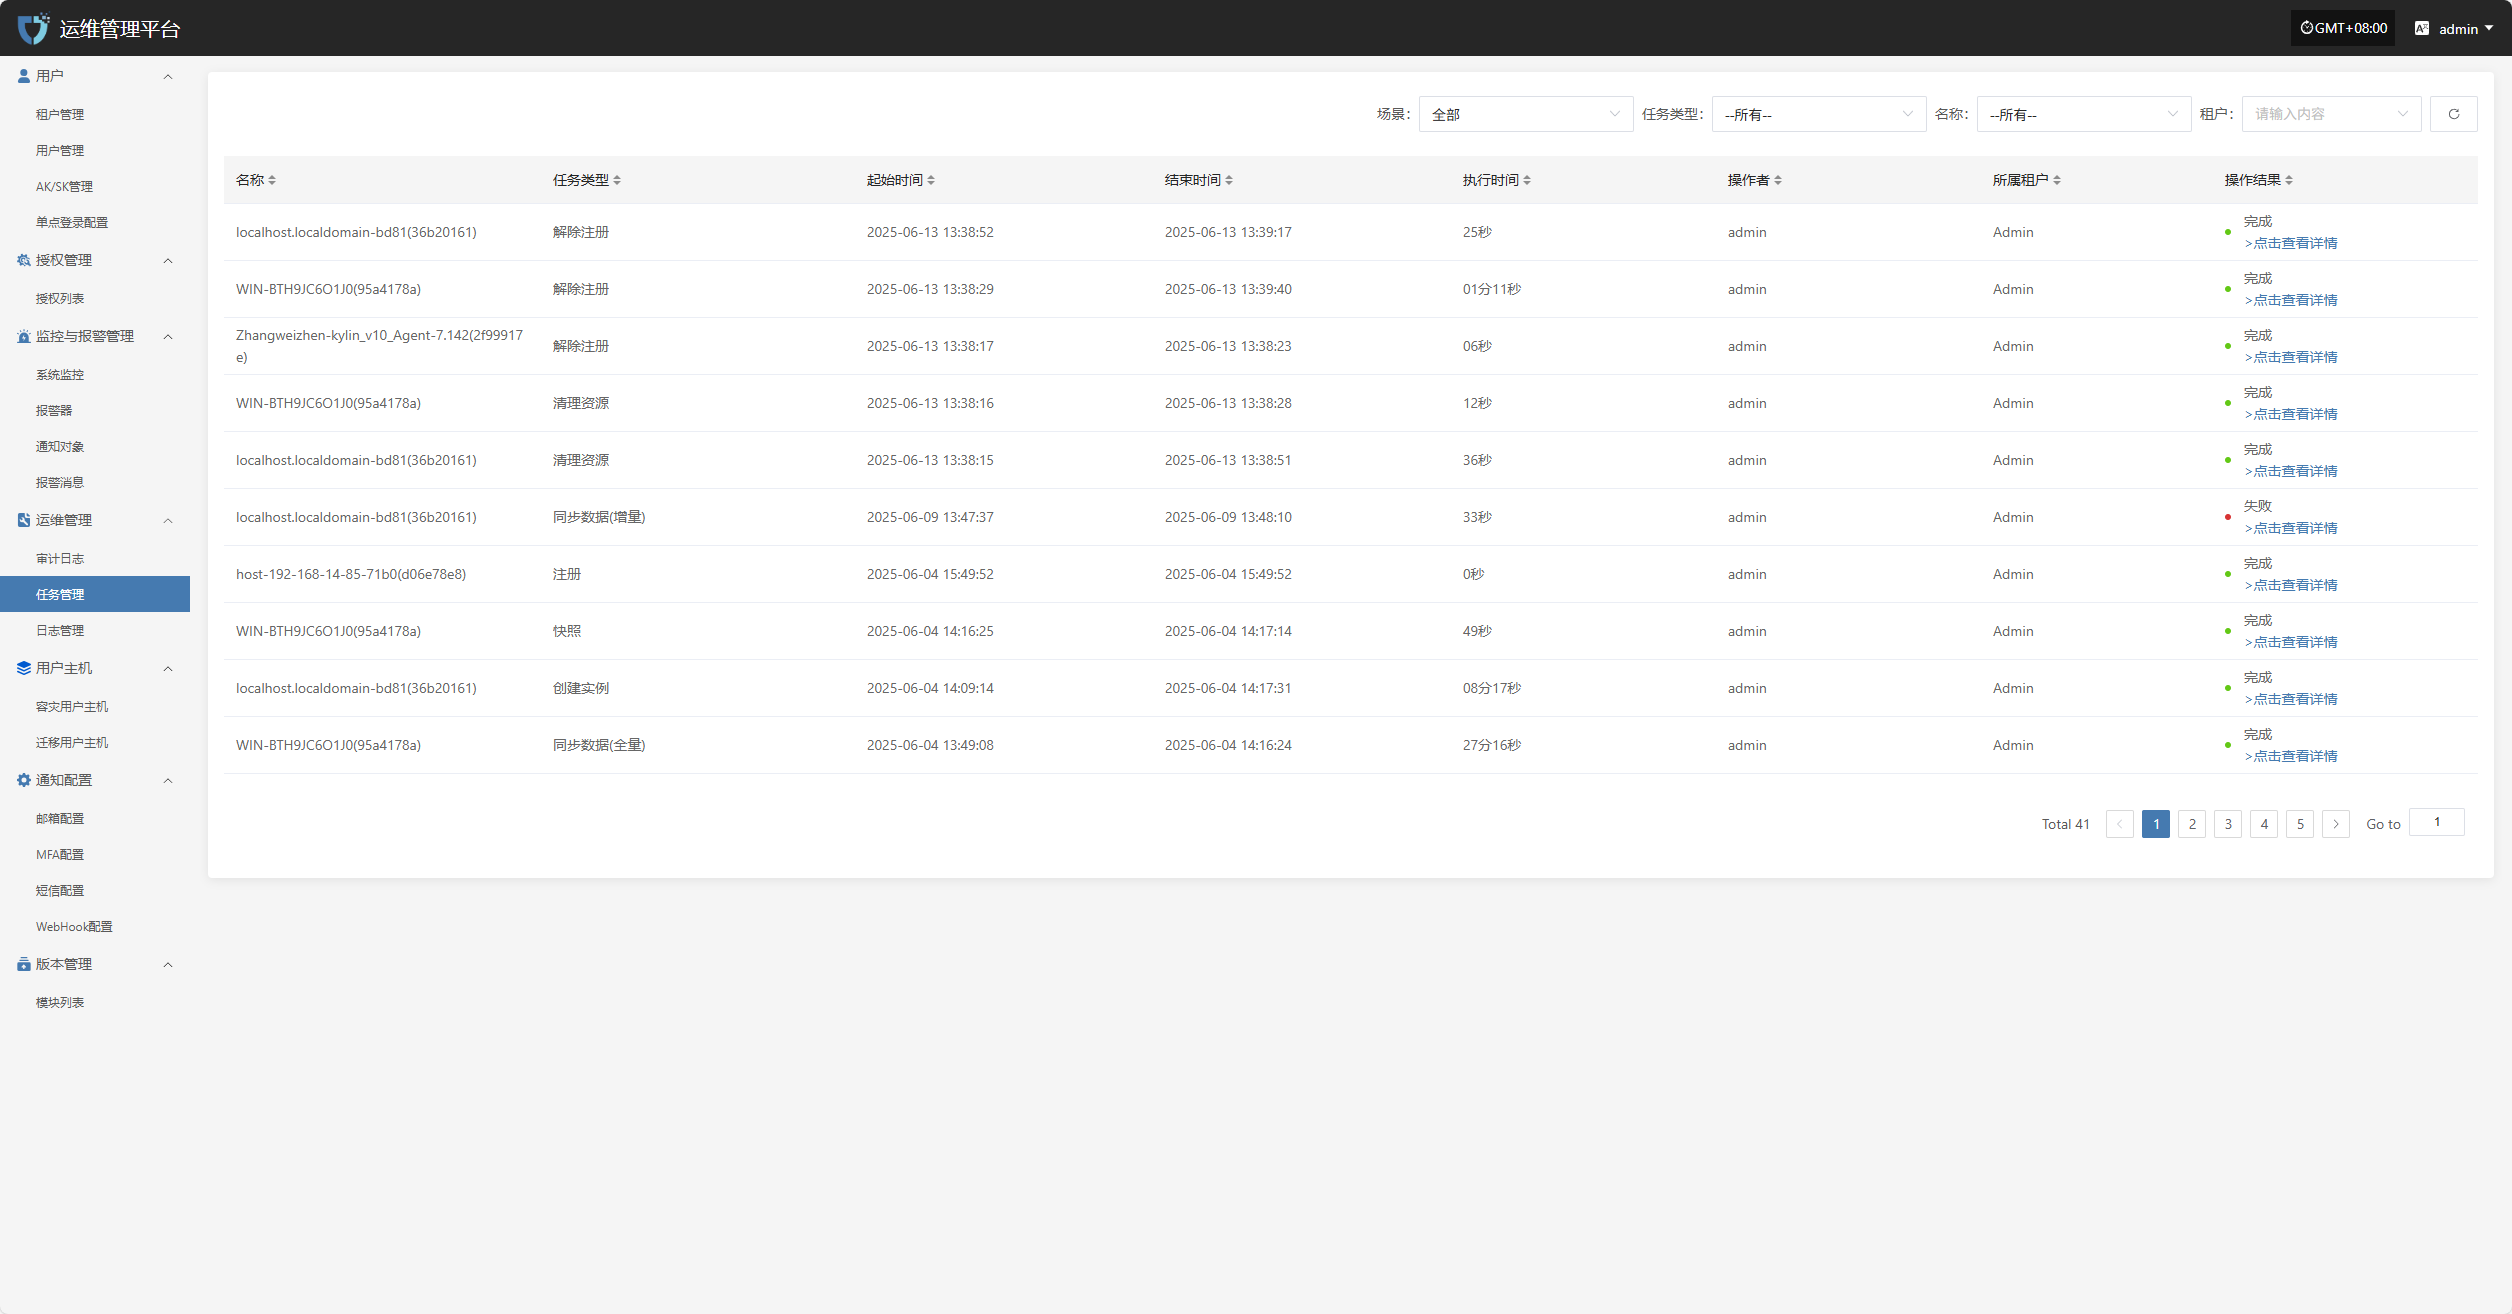Click the language icon beside admin
2512x1314 pixels.
pyautogui.click(x=2421, y=28)
